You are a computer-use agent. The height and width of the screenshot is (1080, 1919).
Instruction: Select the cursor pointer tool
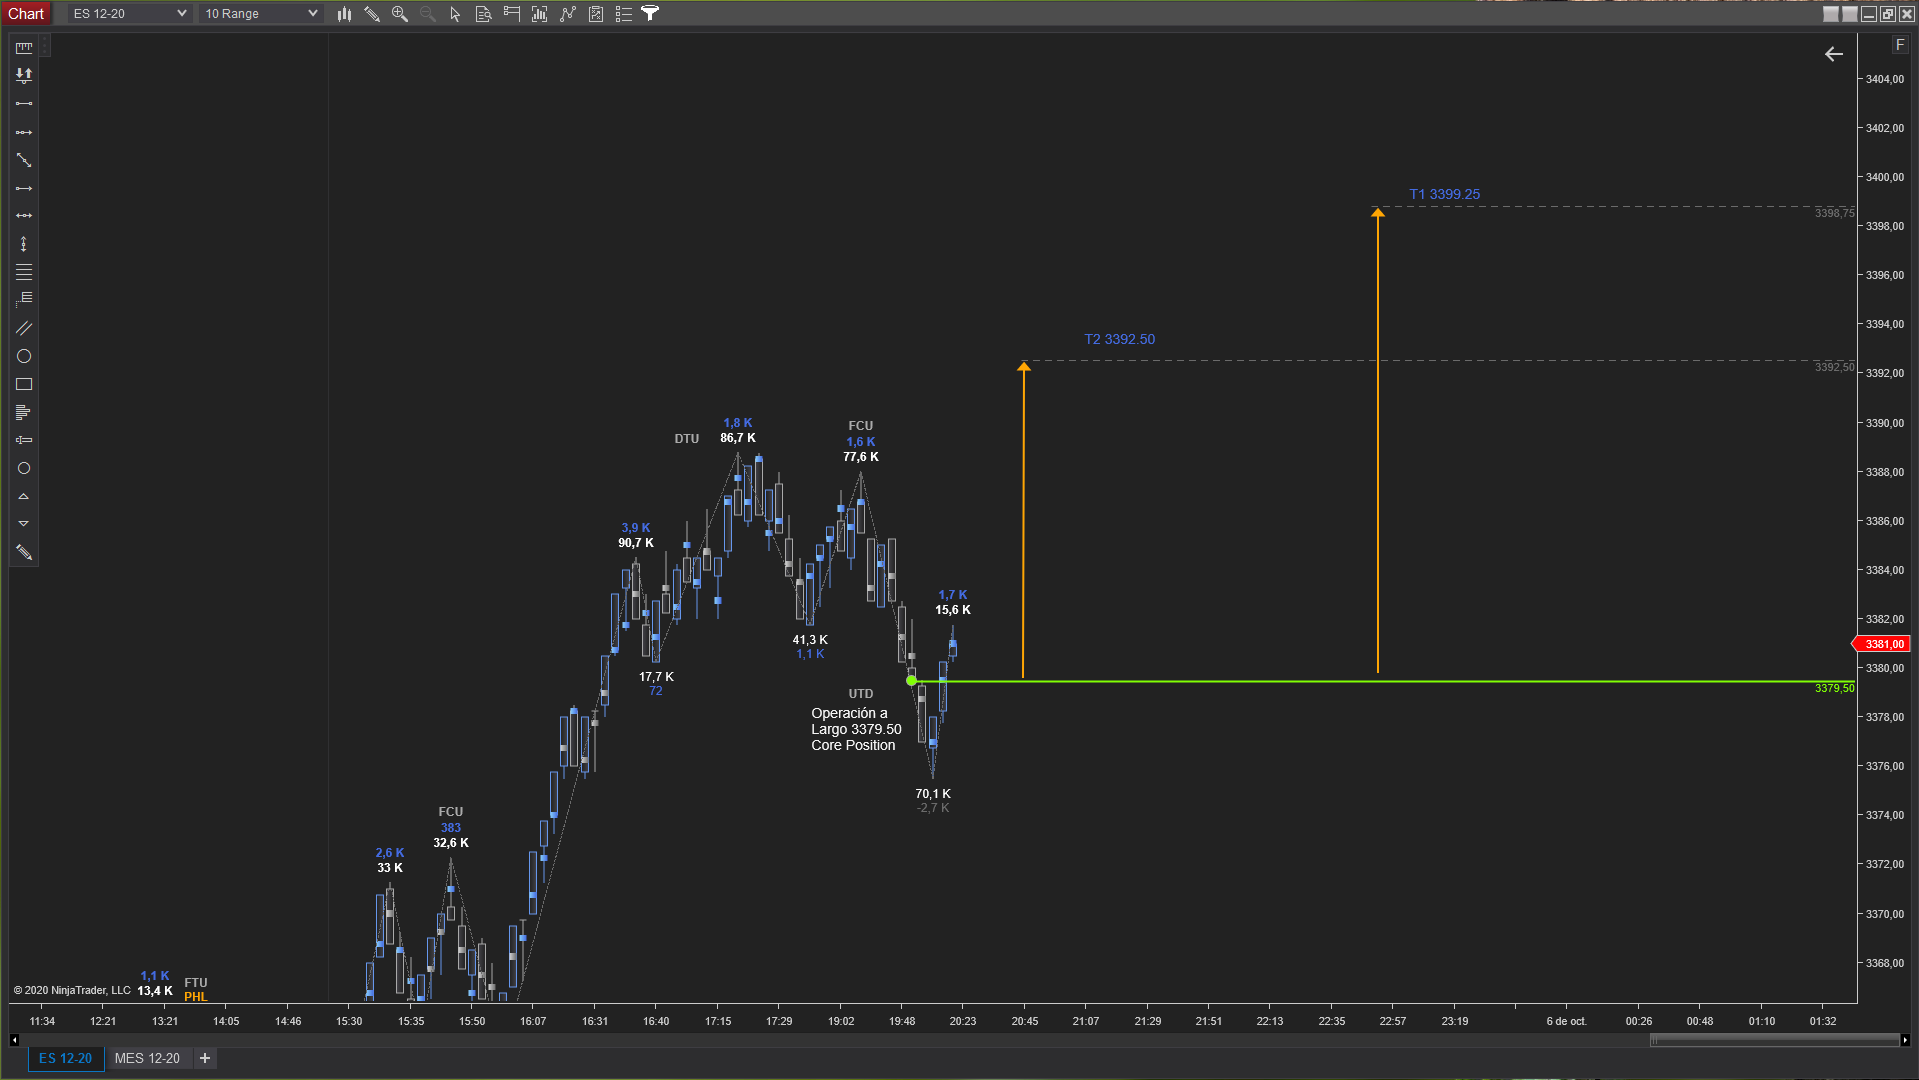455,14
